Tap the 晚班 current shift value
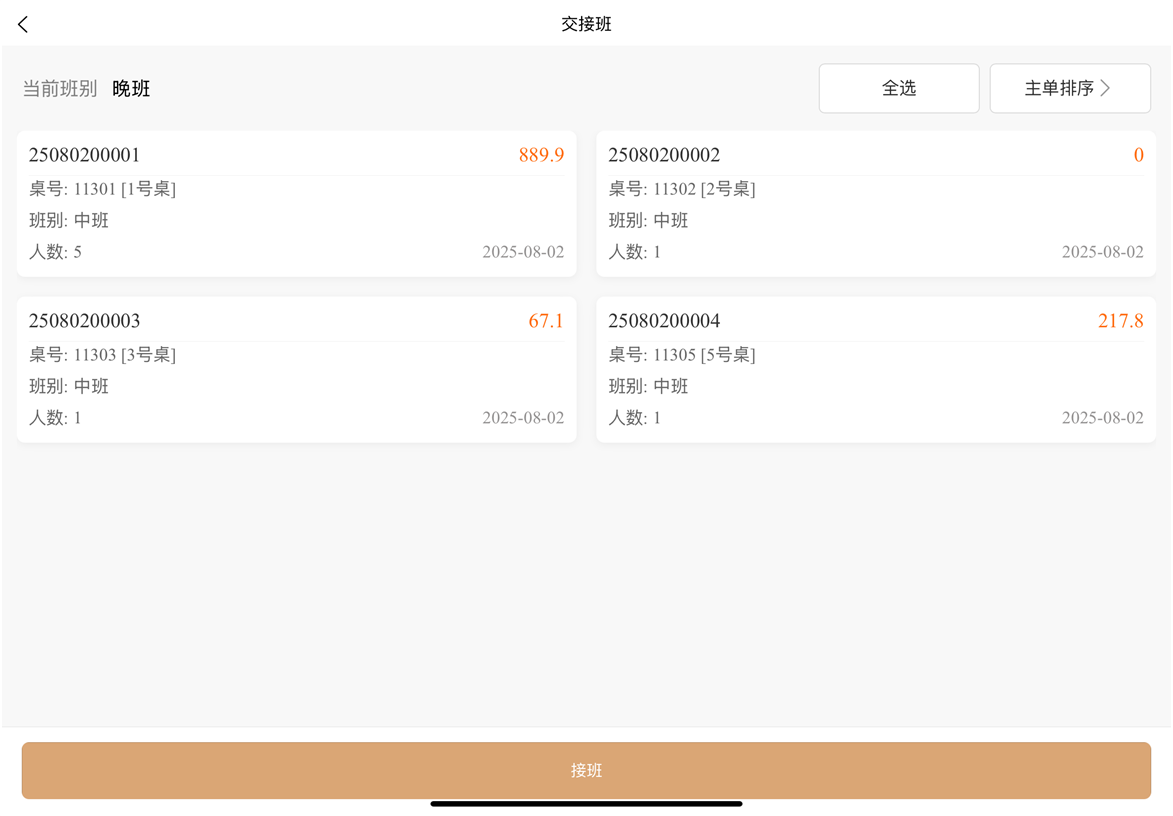Screen dimensions: 1173x816 (131, 89)
